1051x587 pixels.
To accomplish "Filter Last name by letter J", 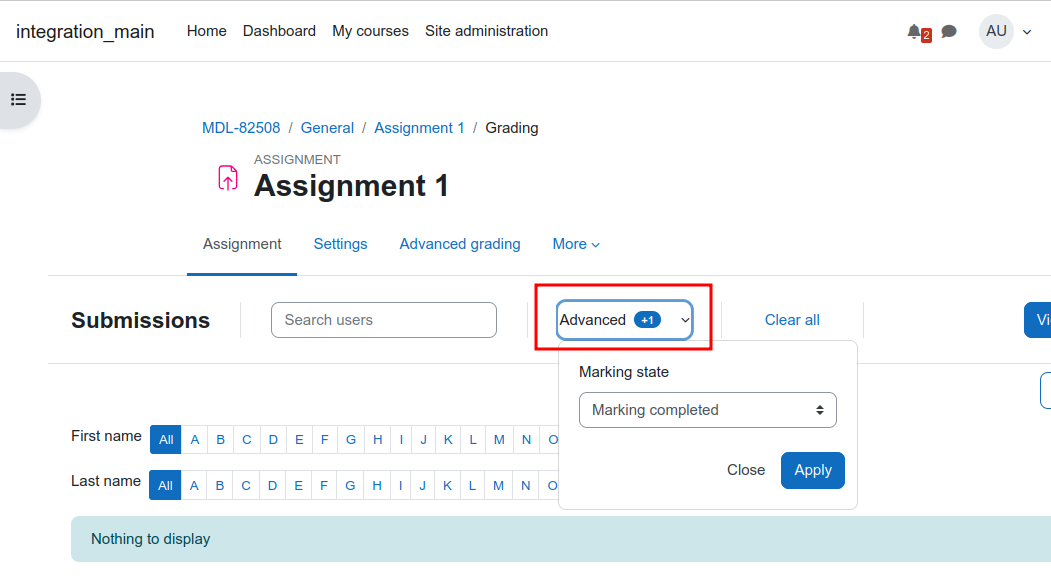I will (422, 485).
